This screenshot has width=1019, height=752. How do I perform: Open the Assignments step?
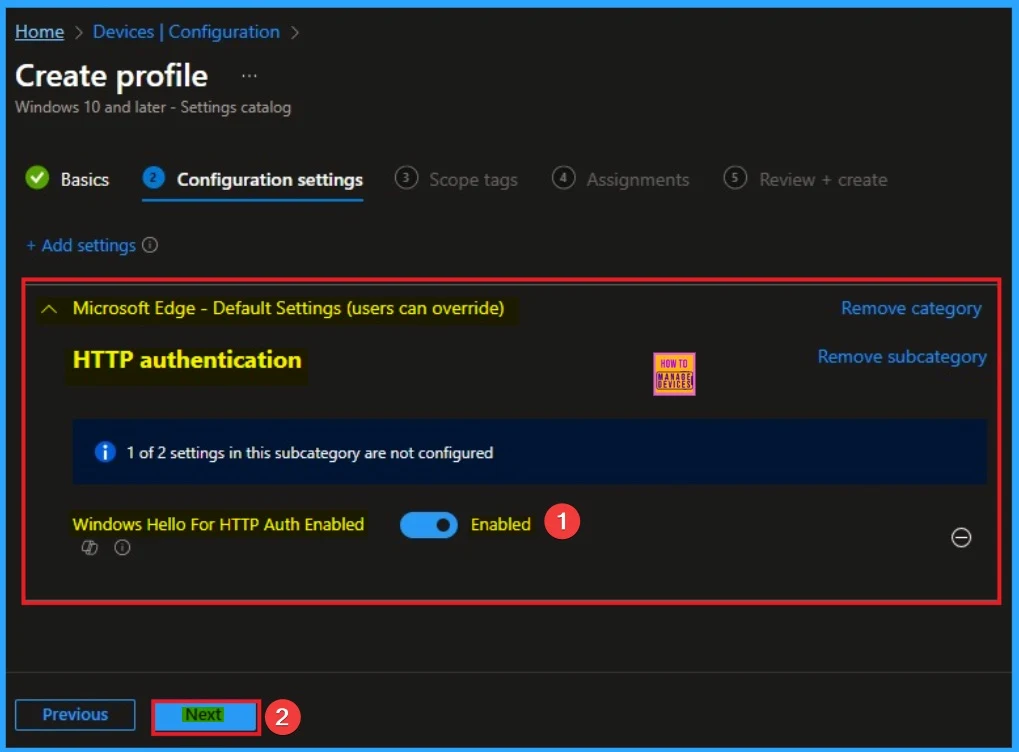(x=621, y=180)
